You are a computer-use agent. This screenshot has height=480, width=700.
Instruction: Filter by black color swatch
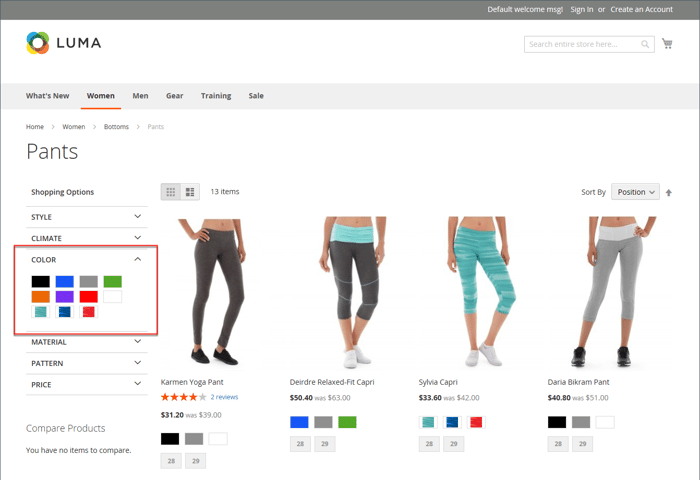pos(41,281)
